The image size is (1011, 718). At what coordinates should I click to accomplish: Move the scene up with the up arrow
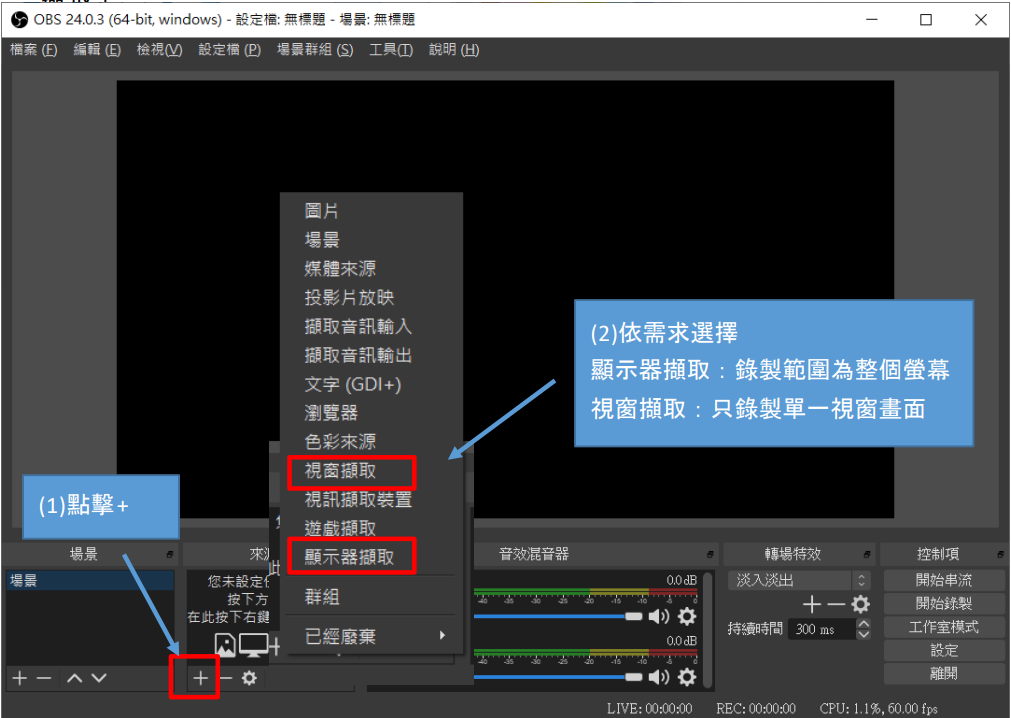(x=74, y=678)
